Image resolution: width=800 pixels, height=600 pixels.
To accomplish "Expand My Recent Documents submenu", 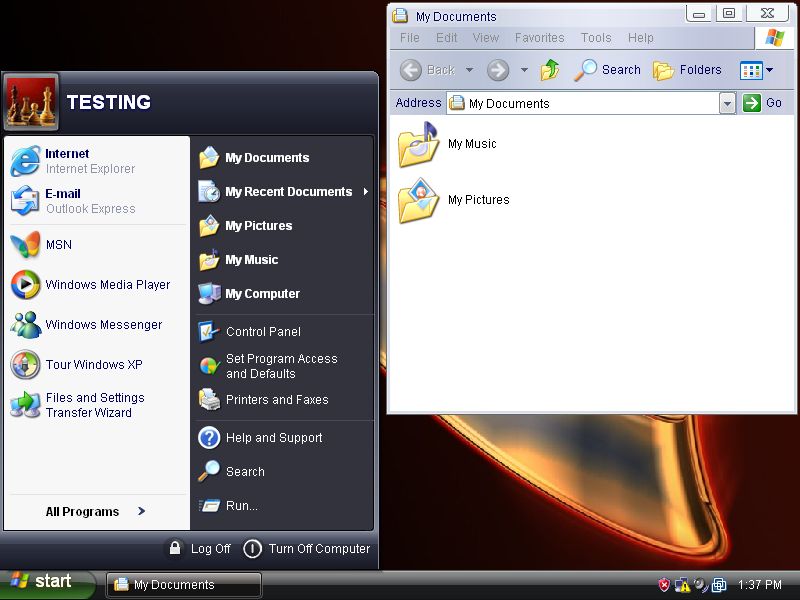I will (x=283, y=192).
